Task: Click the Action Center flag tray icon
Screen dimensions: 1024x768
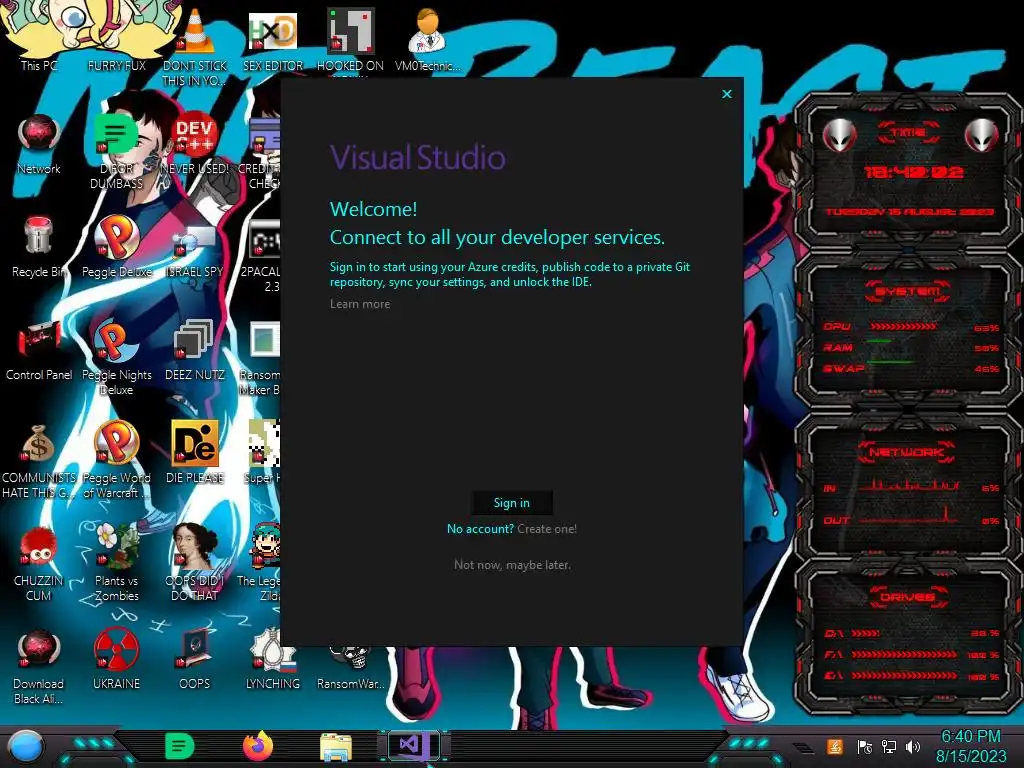Action: (865, 747)
